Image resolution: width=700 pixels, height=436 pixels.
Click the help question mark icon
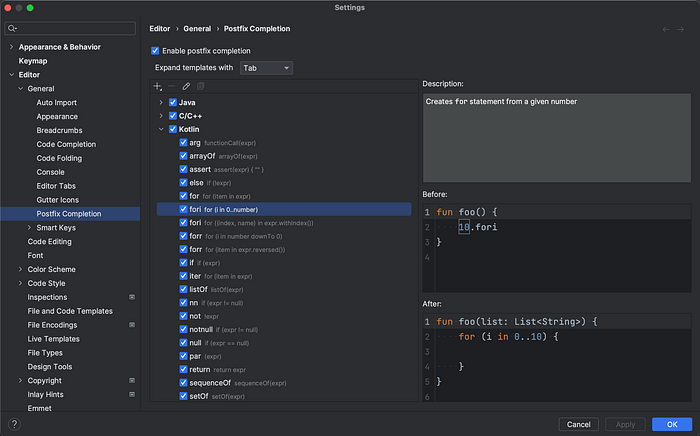(14, 423)
